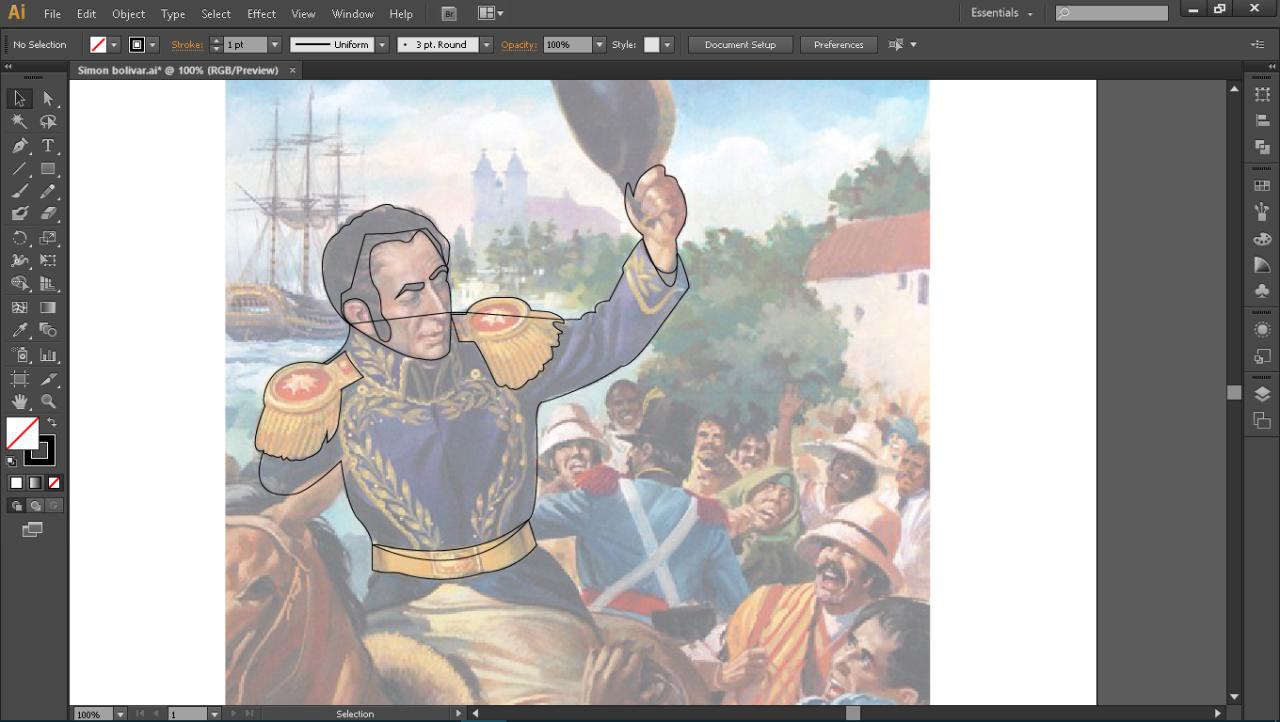Pick the Pen tool
Image resolution: width=1280 pixels, height=722 pixels.
19,146
